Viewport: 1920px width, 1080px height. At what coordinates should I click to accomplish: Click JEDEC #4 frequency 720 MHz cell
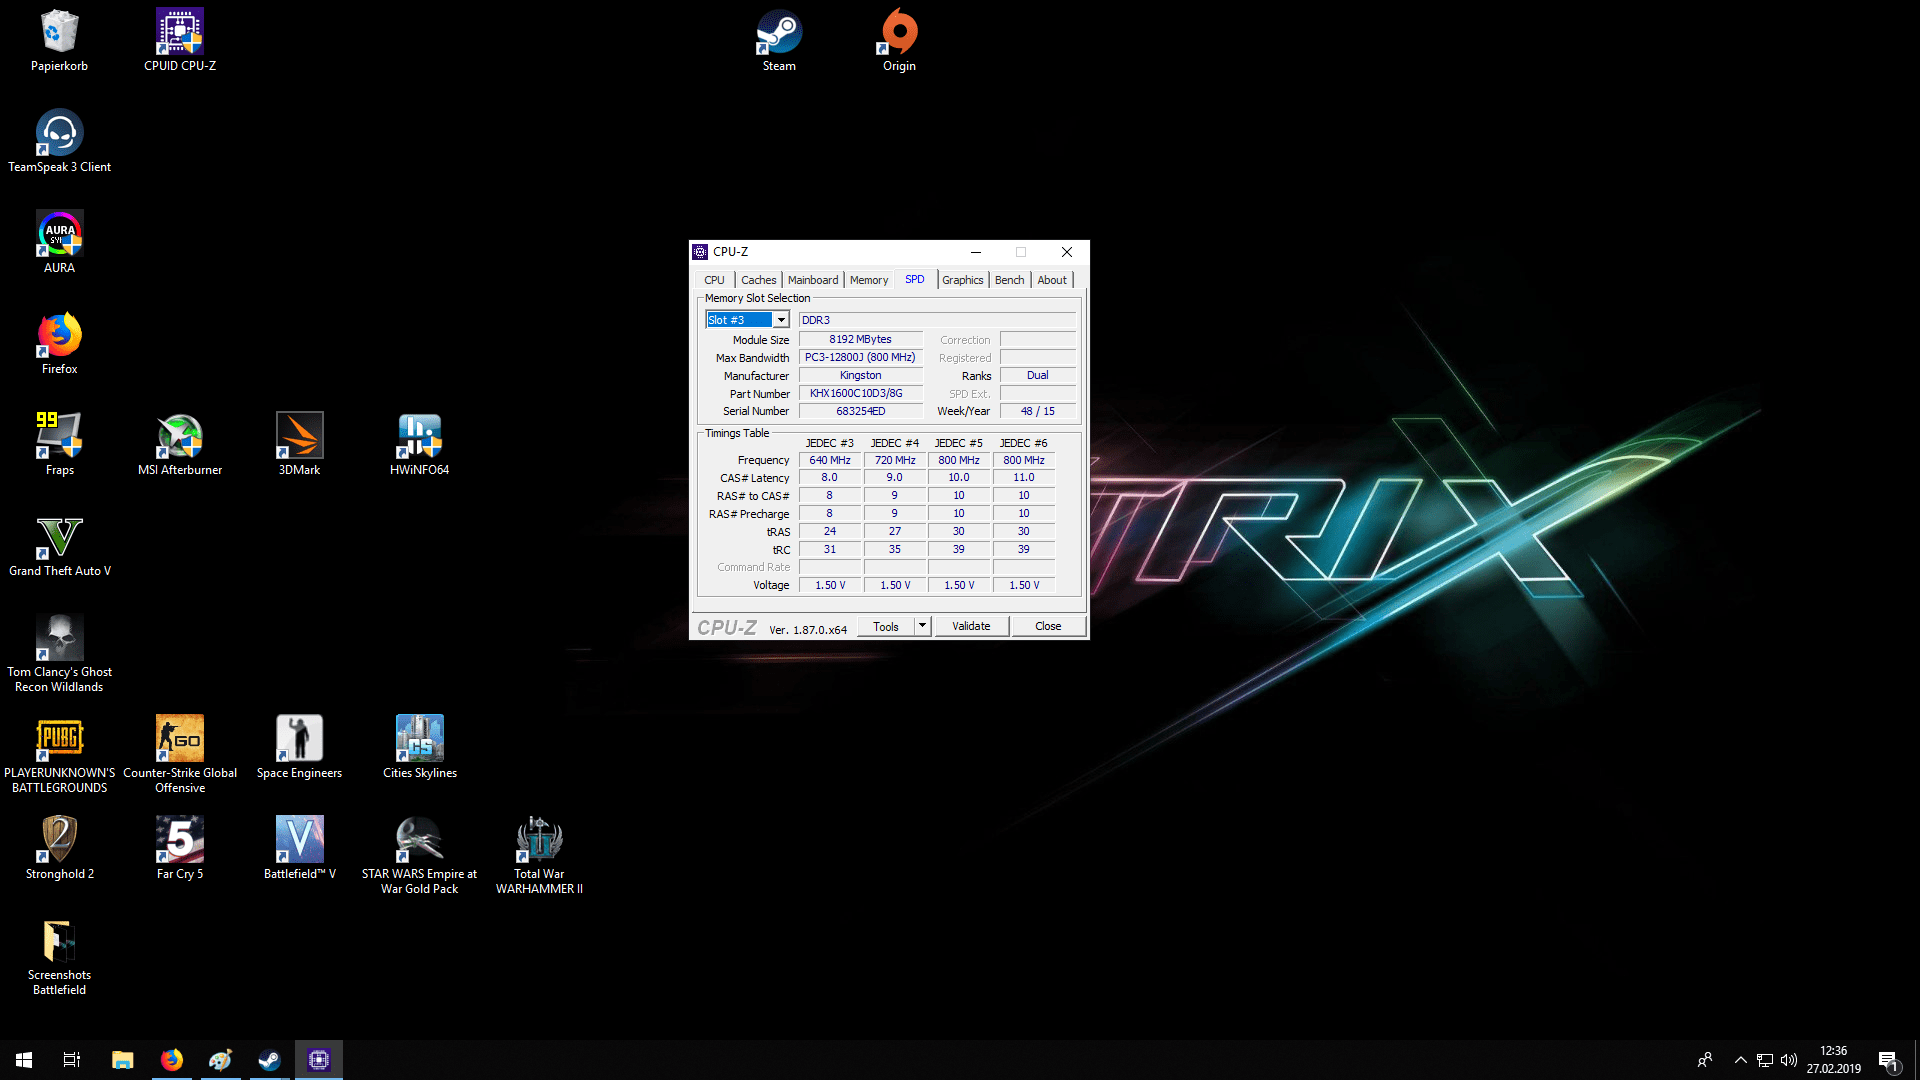[x=895, y=460]
